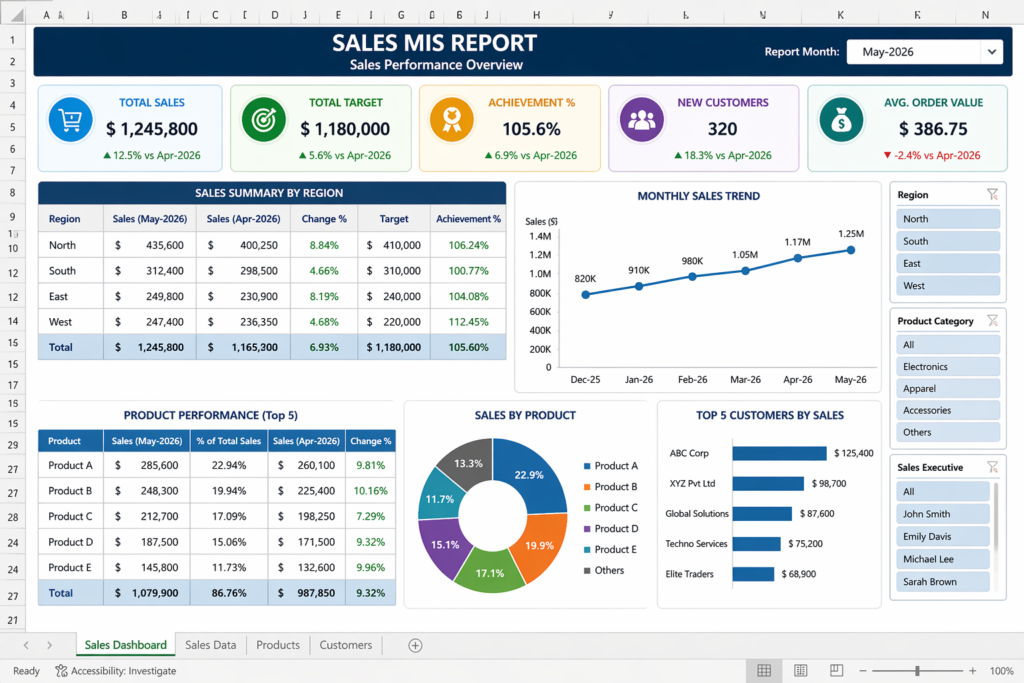Filter by North in Region slicer
Viewport: 1024px width, 683px height.
(x=948, y=219)
